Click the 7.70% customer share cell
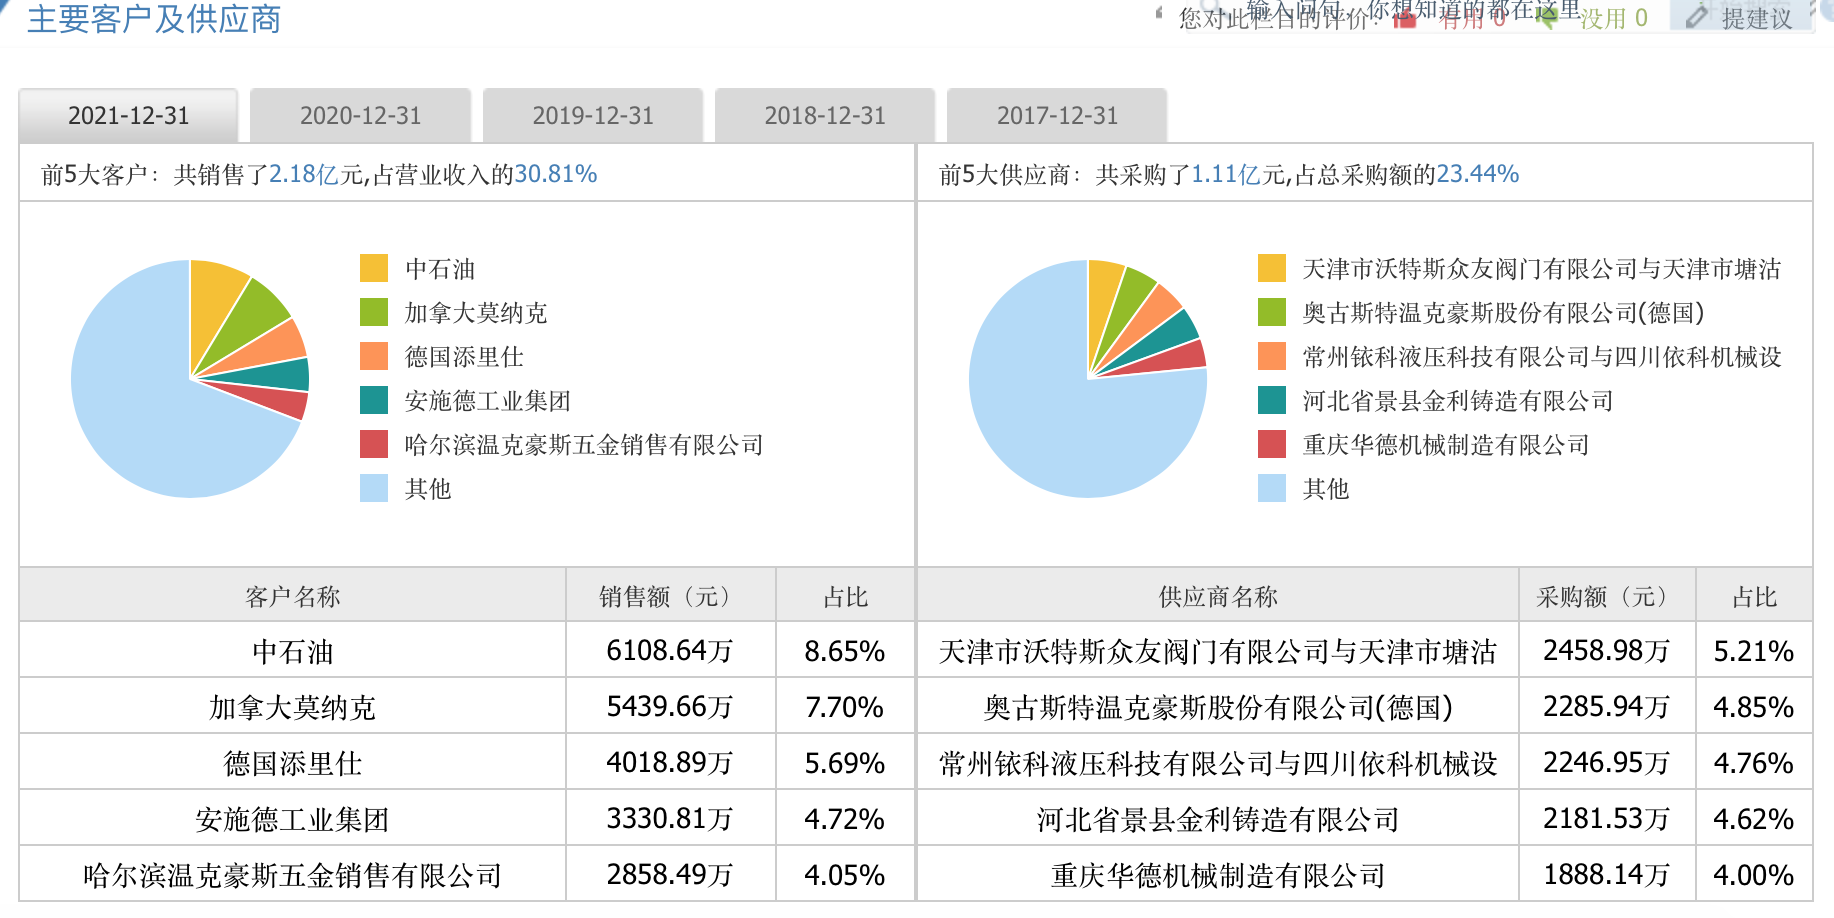 845,707
